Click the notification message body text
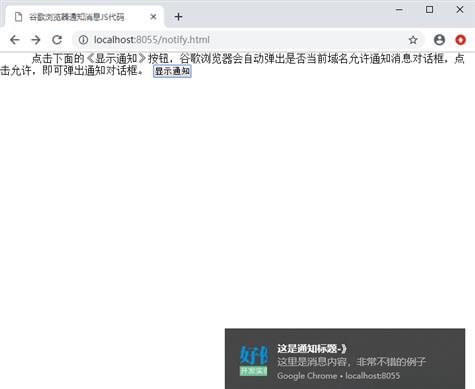475x389 pixels. [351, 362]
